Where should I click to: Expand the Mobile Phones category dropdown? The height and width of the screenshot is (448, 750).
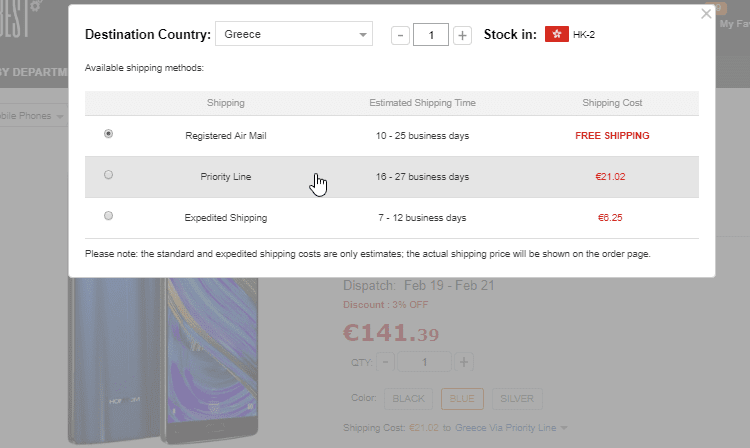pos(60,116)
